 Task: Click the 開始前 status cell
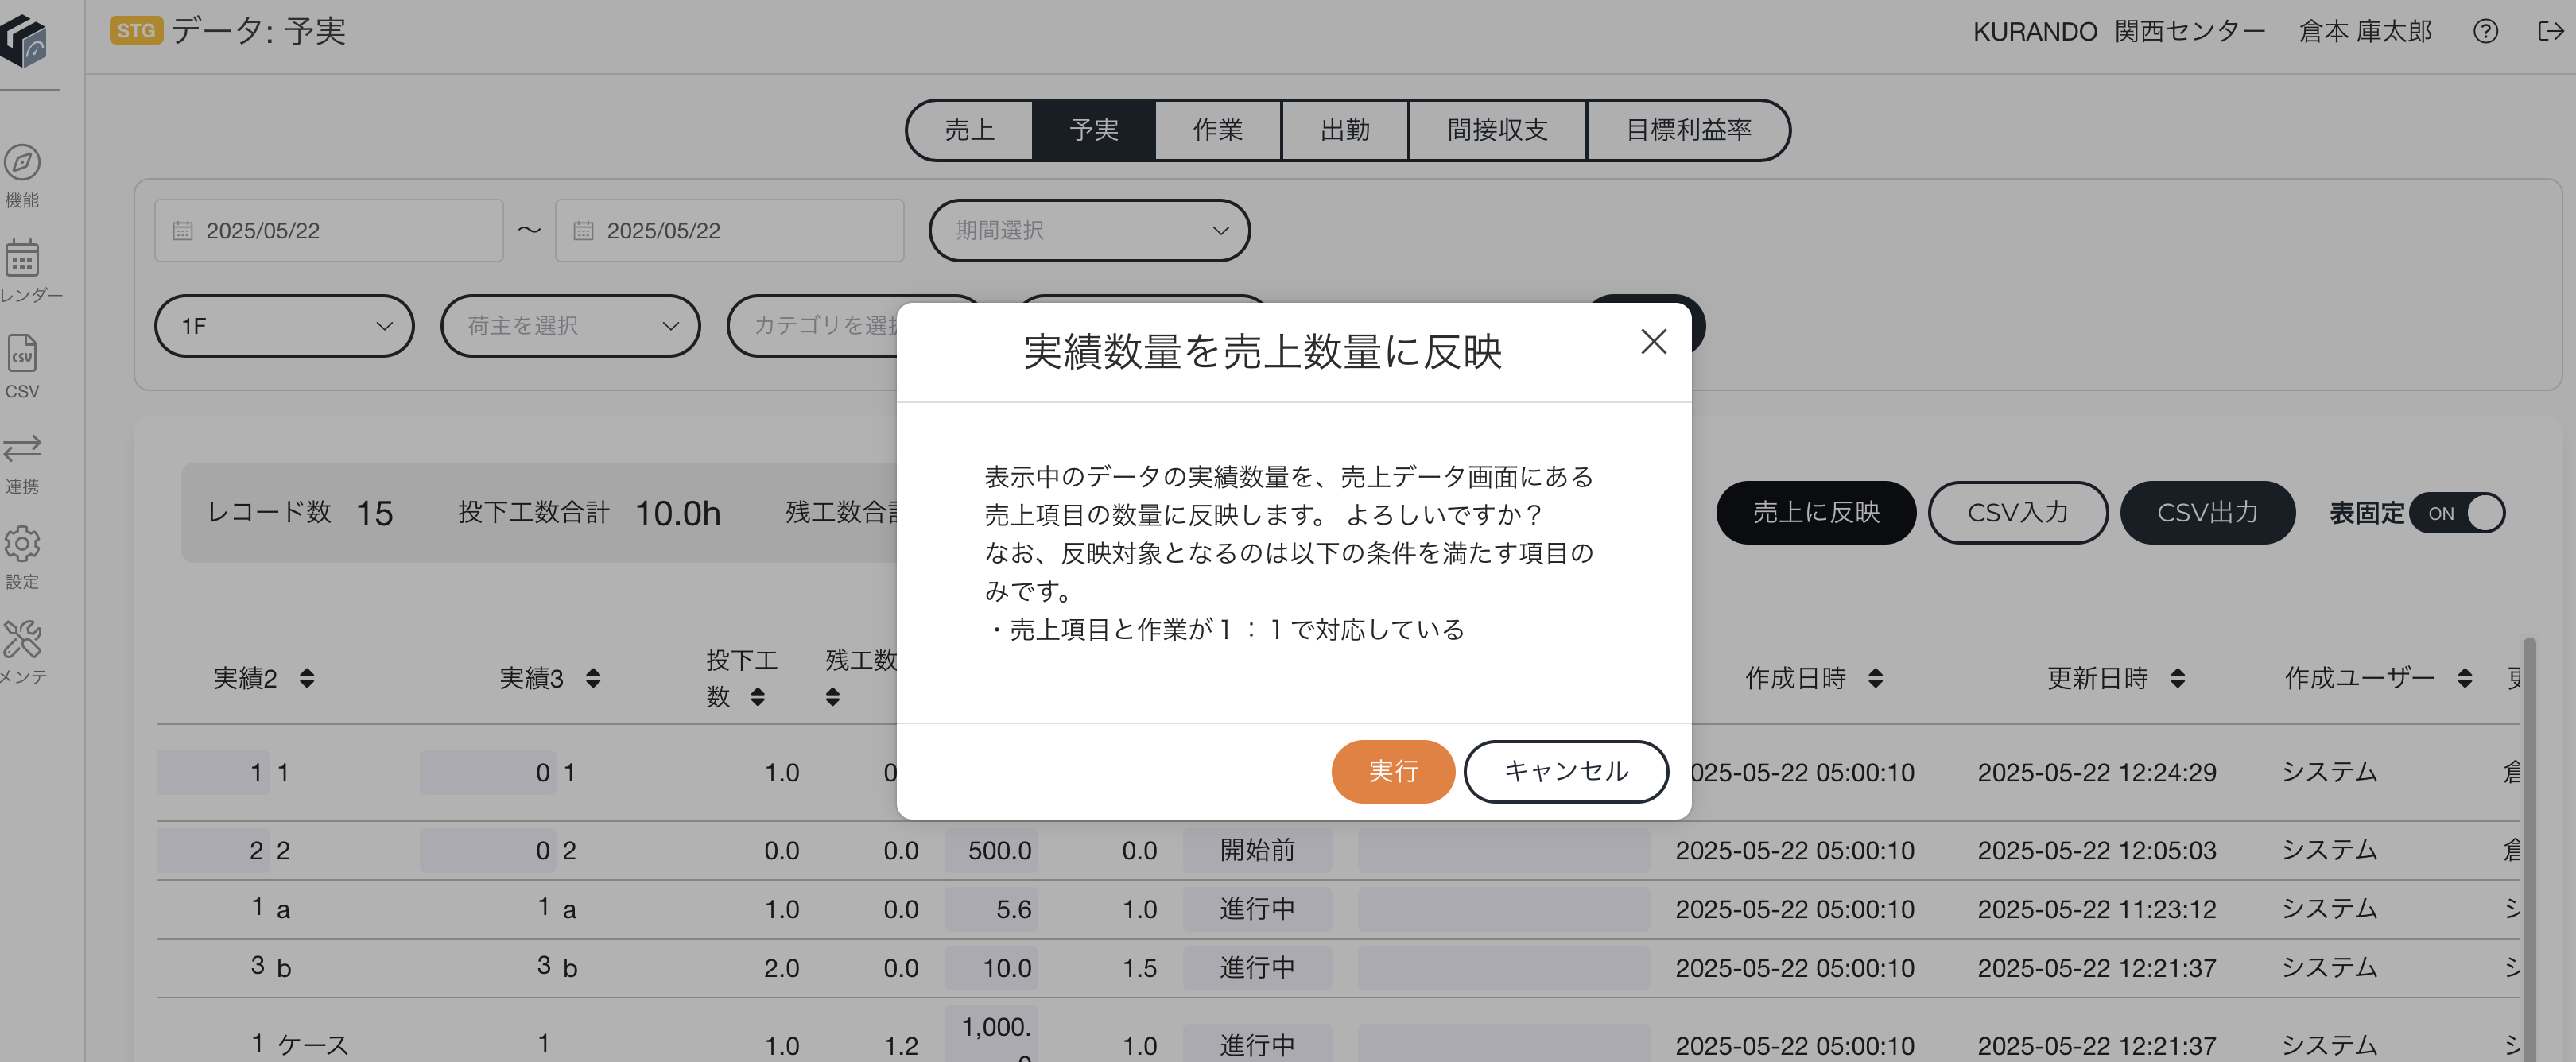[x=1257, y=851]
